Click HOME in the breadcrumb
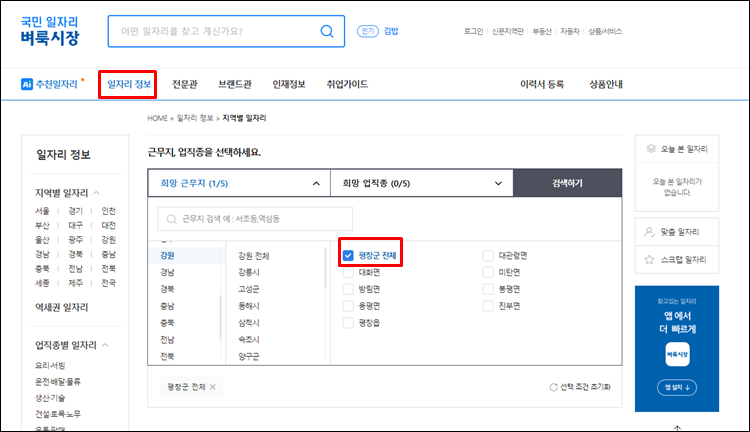The height and width of the screenshot is (432, 750). coord(157,118)
